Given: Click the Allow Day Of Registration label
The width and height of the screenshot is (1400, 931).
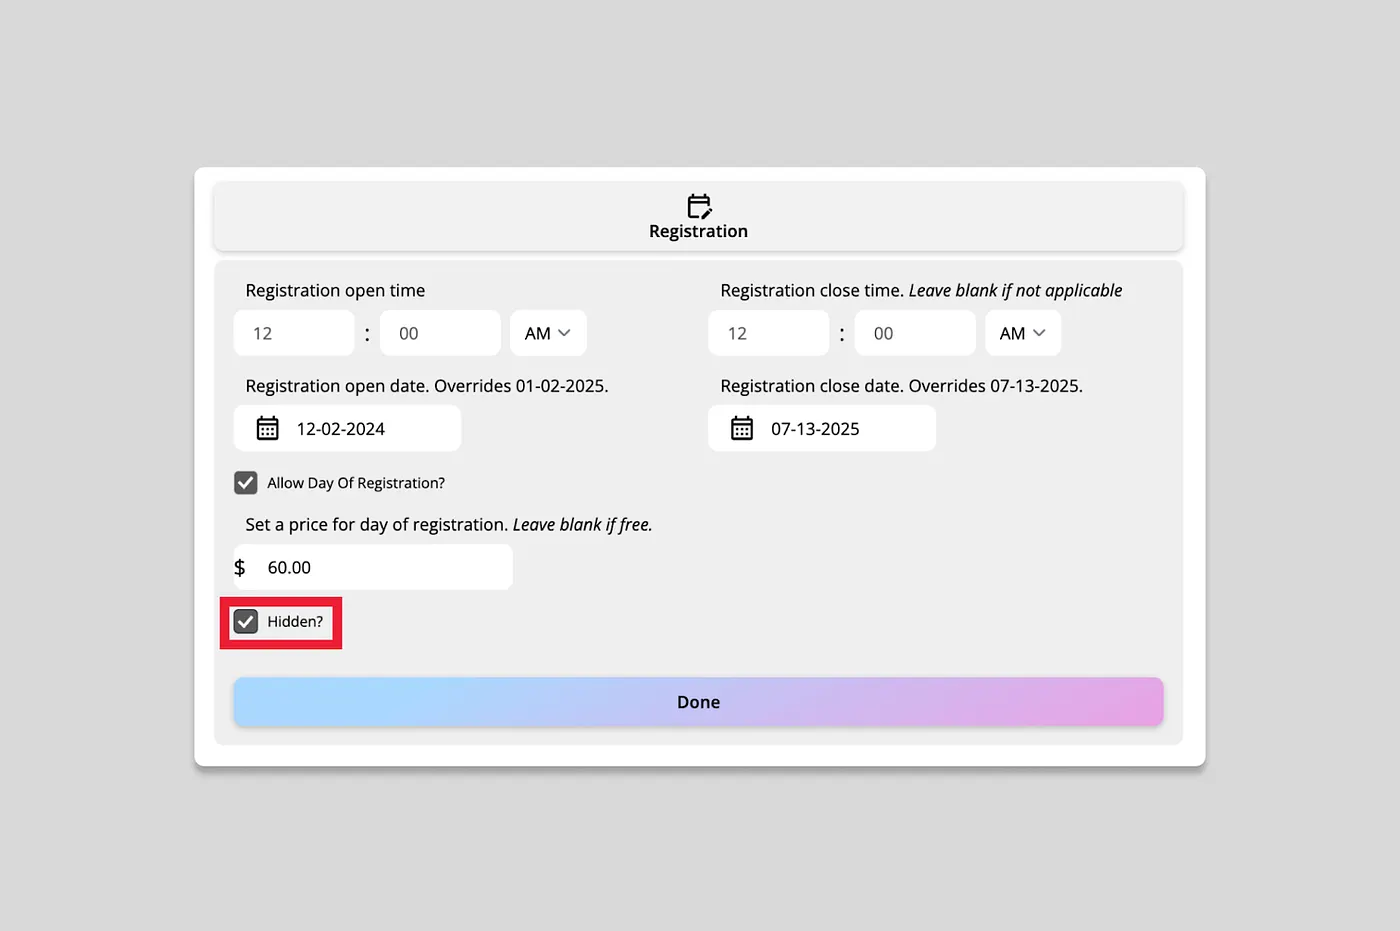Looking at the screenshot, I should [x=356, y=483].
